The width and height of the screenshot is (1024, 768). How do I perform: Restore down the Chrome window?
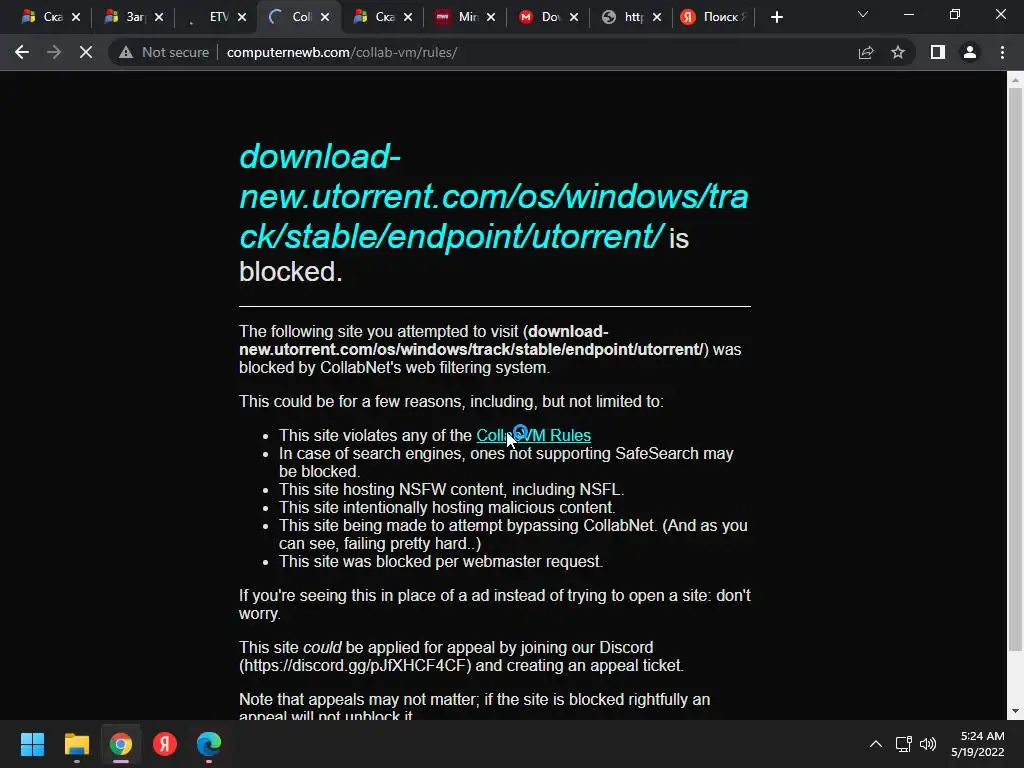point(955,14)
